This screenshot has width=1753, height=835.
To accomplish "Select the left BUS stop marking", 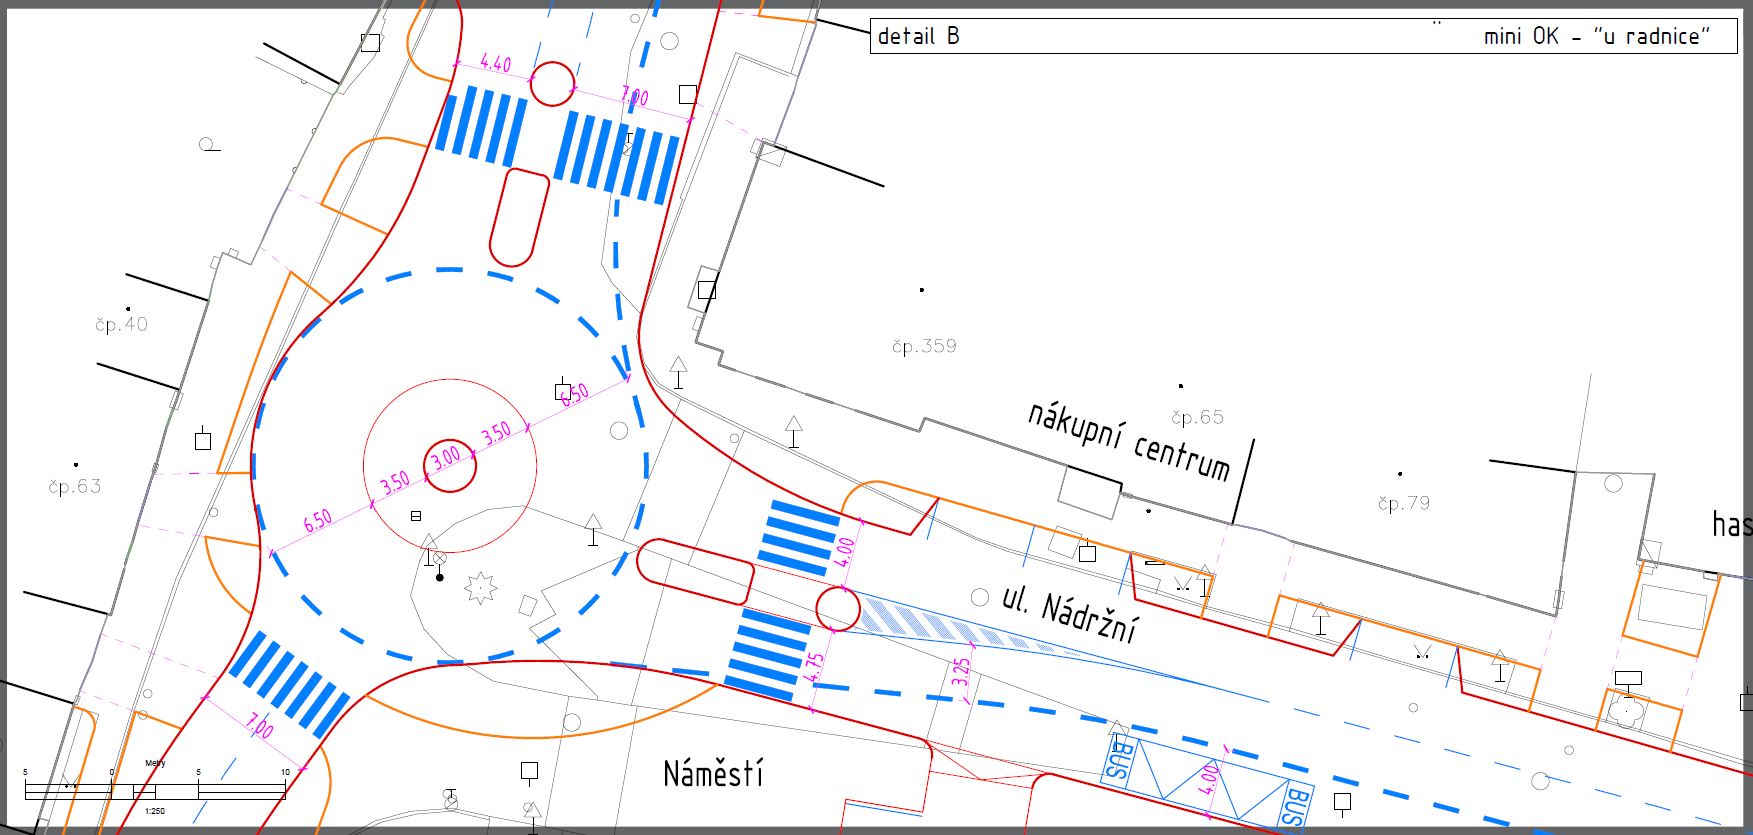I will 1120,760.
